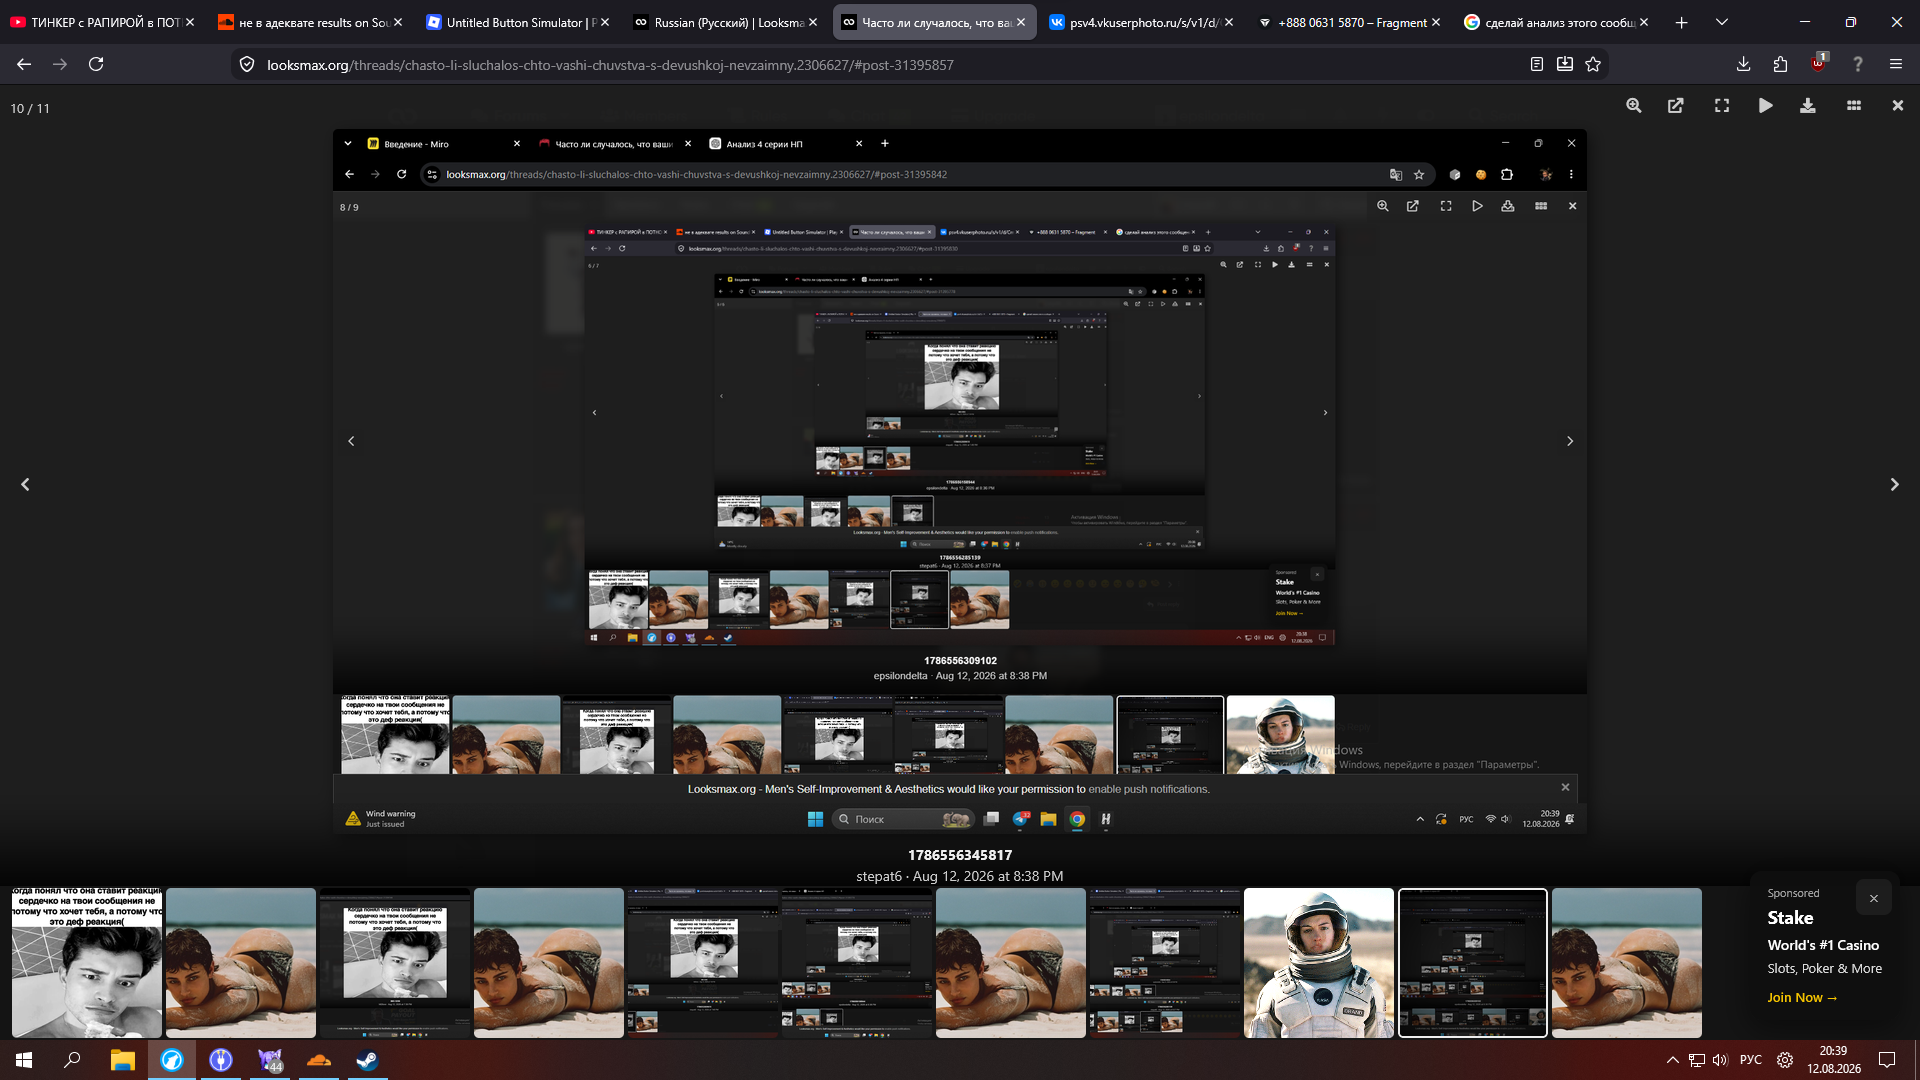
Task: Open network status in system tray
Action: tap(1697, 1060)
